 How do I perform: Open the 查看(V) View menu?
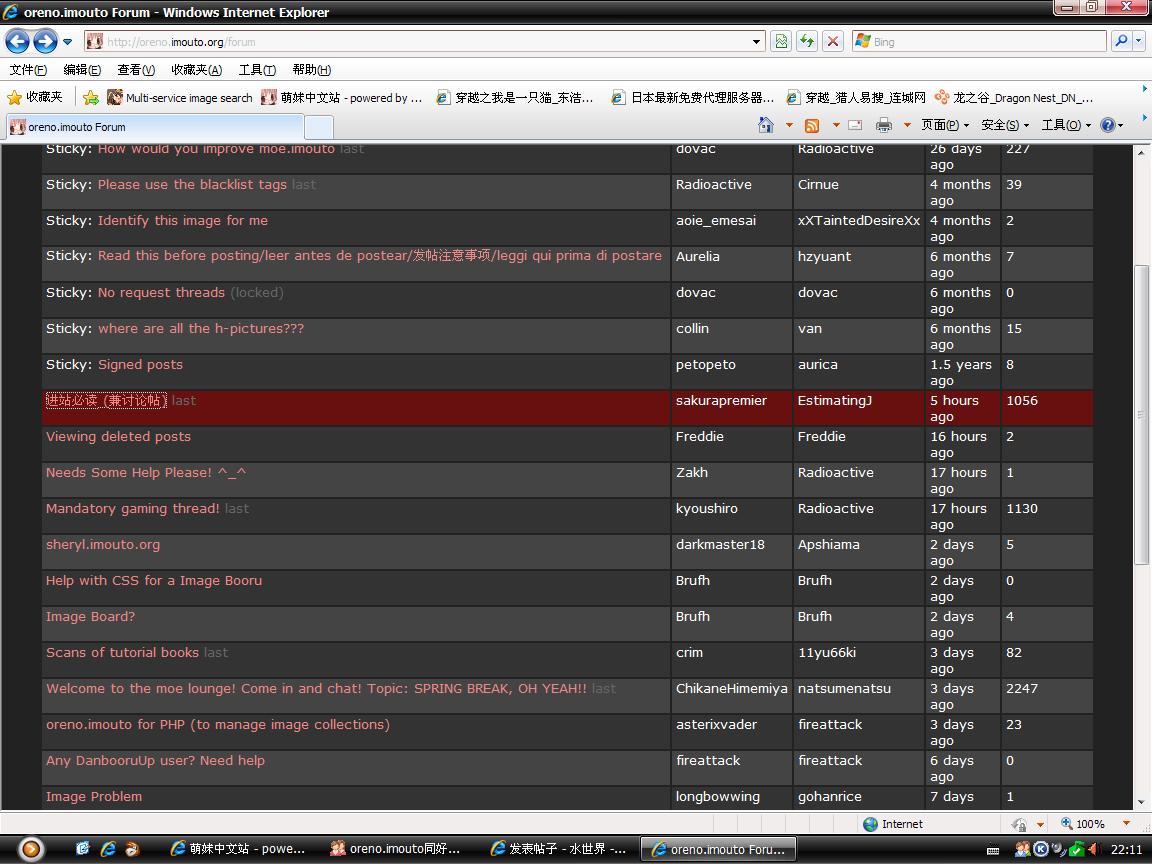click(136, 70)
